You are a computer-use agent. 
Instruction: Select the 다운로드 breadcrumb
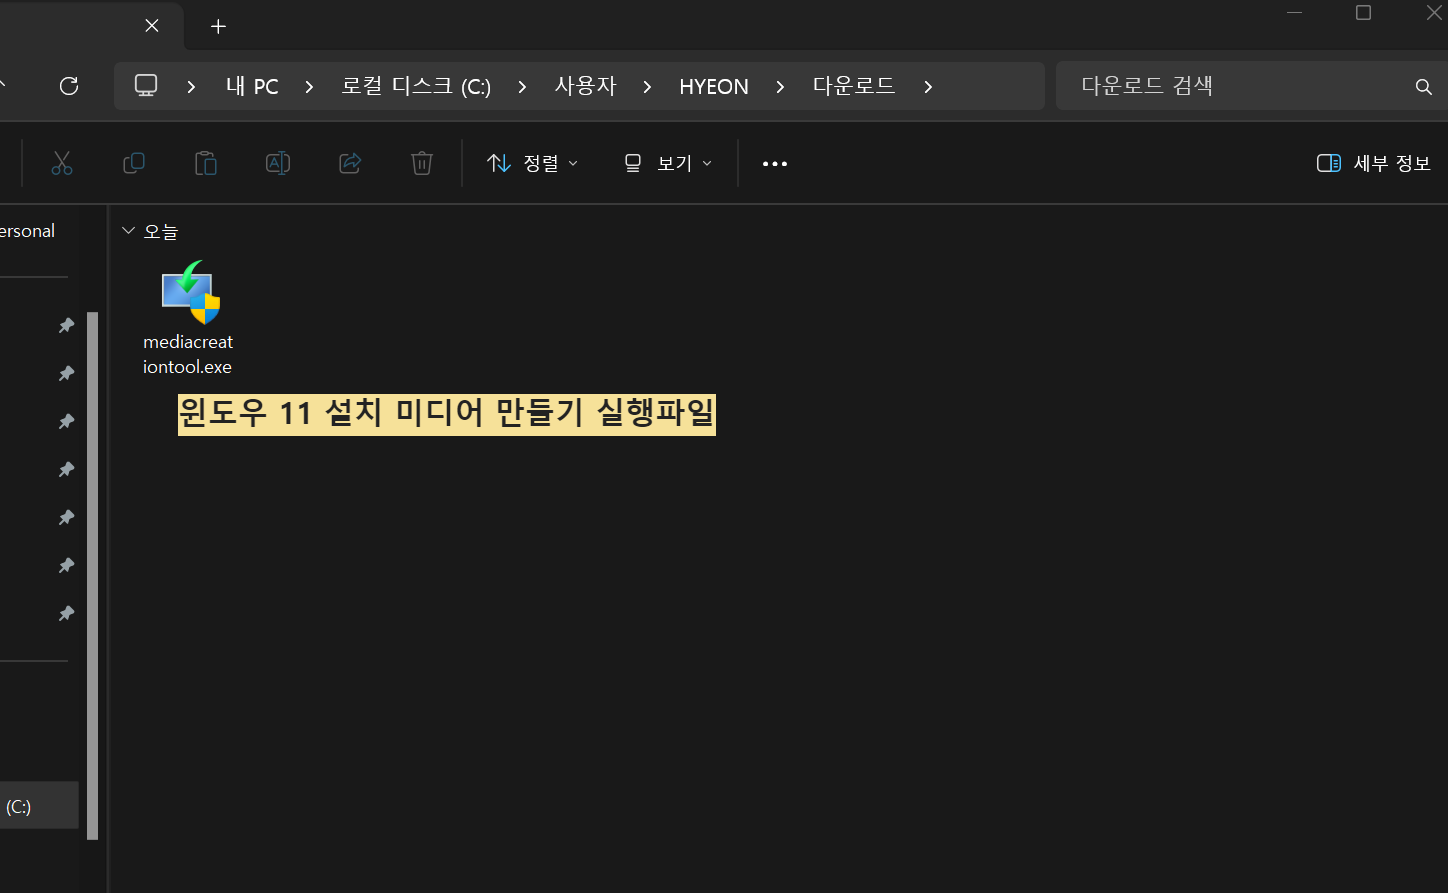pyautogui.click(x=854, y=87)
